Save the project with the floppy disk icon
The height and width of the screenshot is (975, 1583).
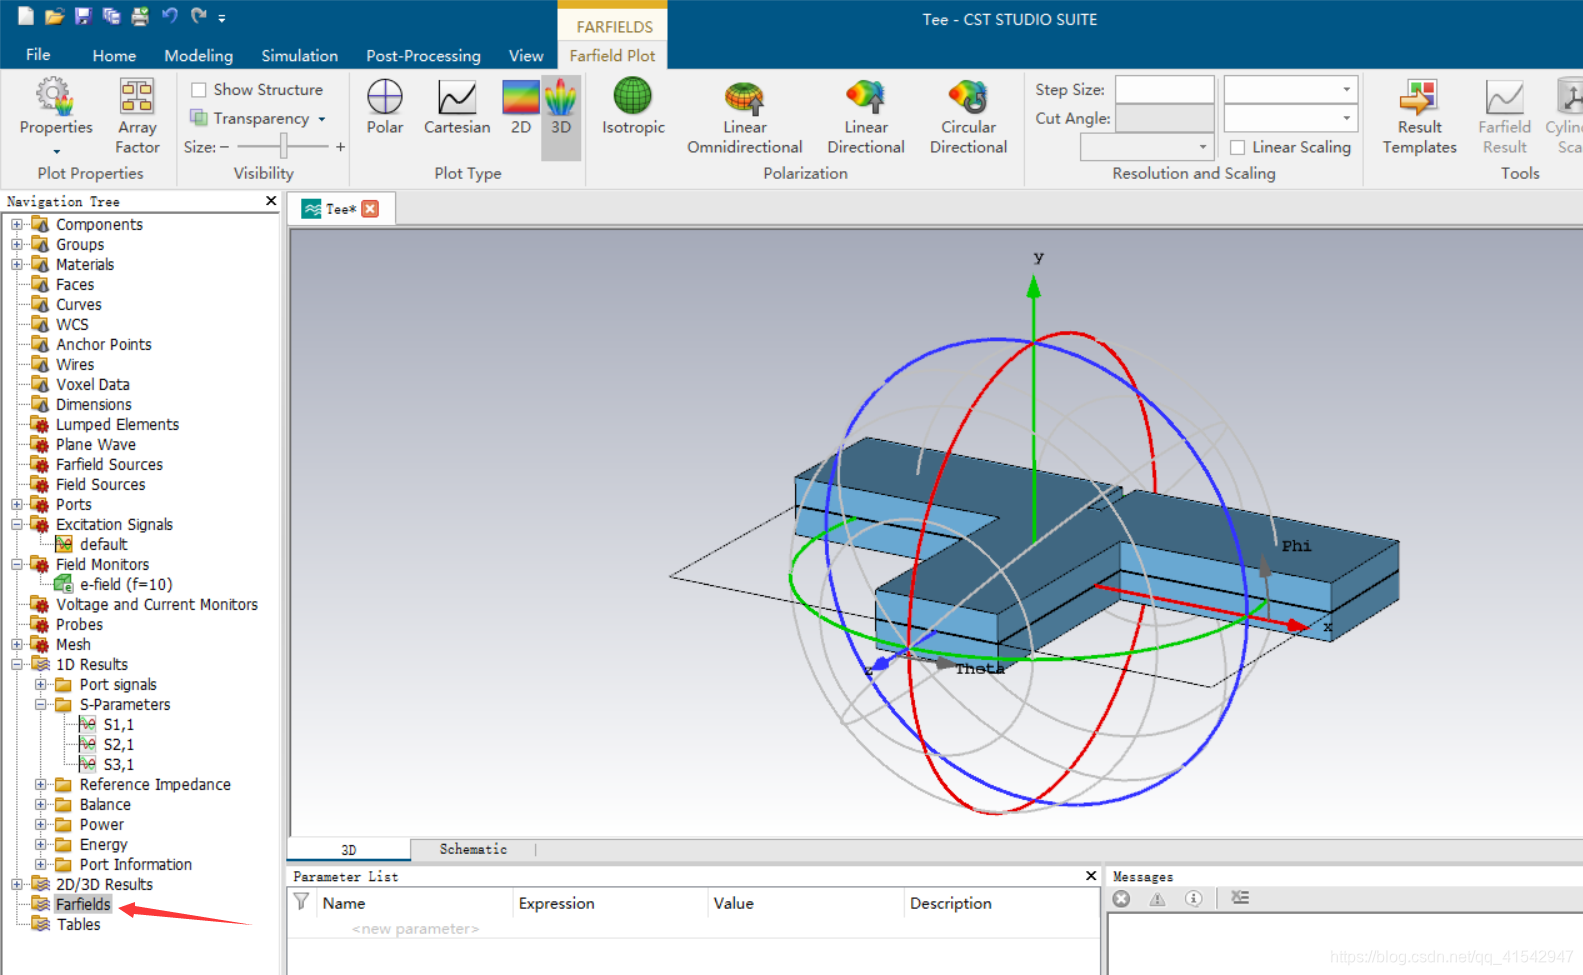(x=83, y=16)
